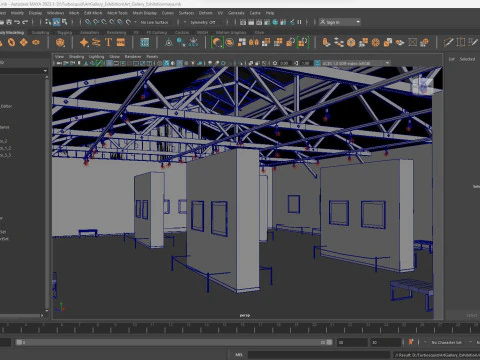Open viewport Panels menu

(152, 57)
